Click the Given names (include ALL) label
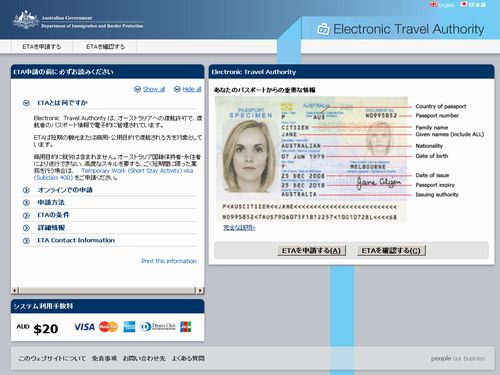The image size is (500, 375). [x=450, y=134]
